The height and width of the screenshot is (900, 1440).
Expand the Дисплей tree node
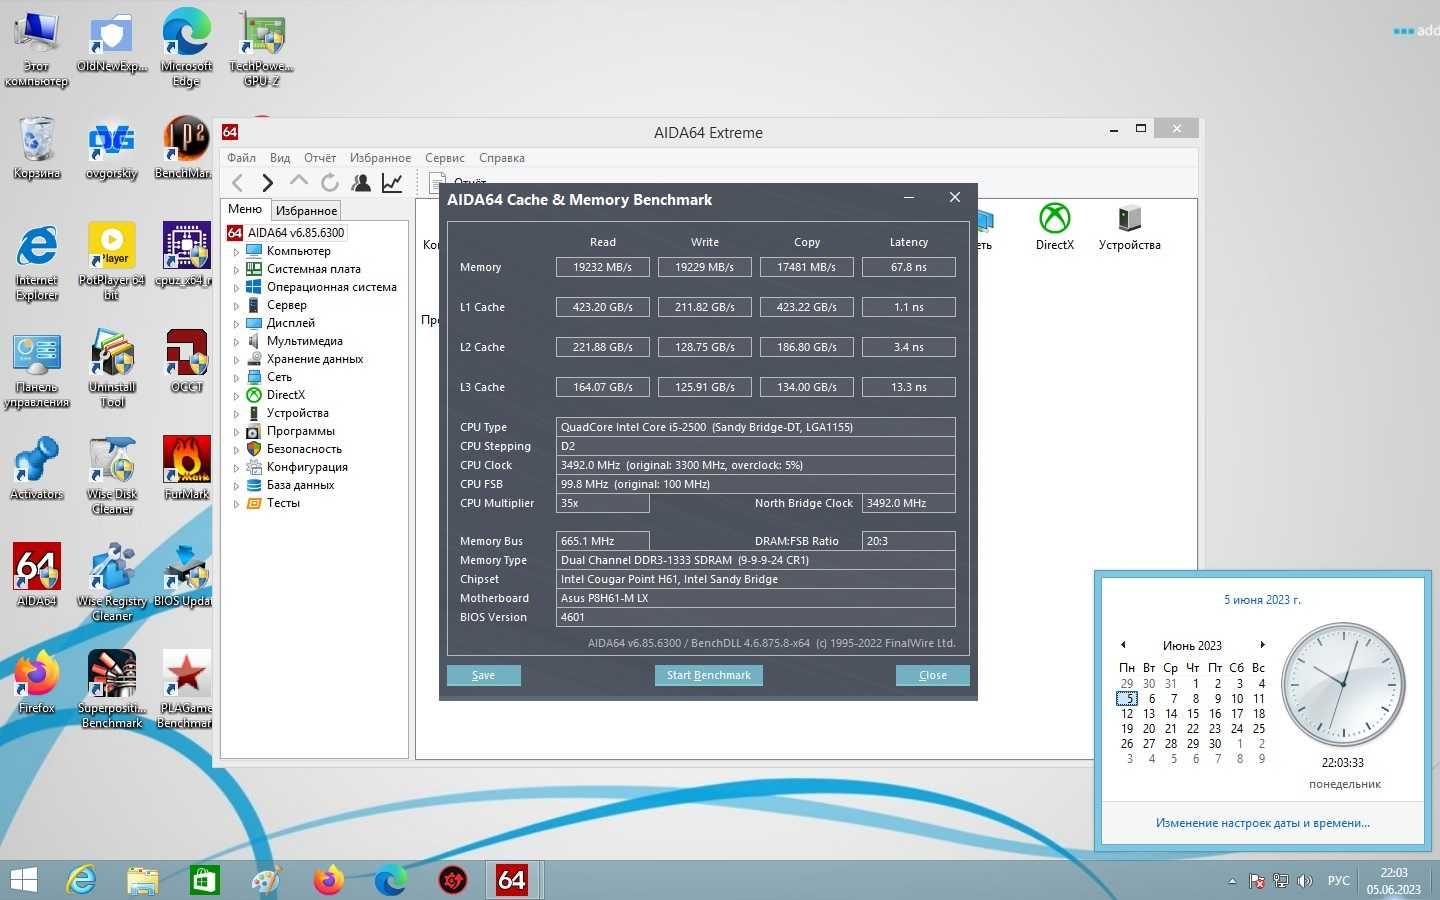pyautogui.click(x=237, y=324)
